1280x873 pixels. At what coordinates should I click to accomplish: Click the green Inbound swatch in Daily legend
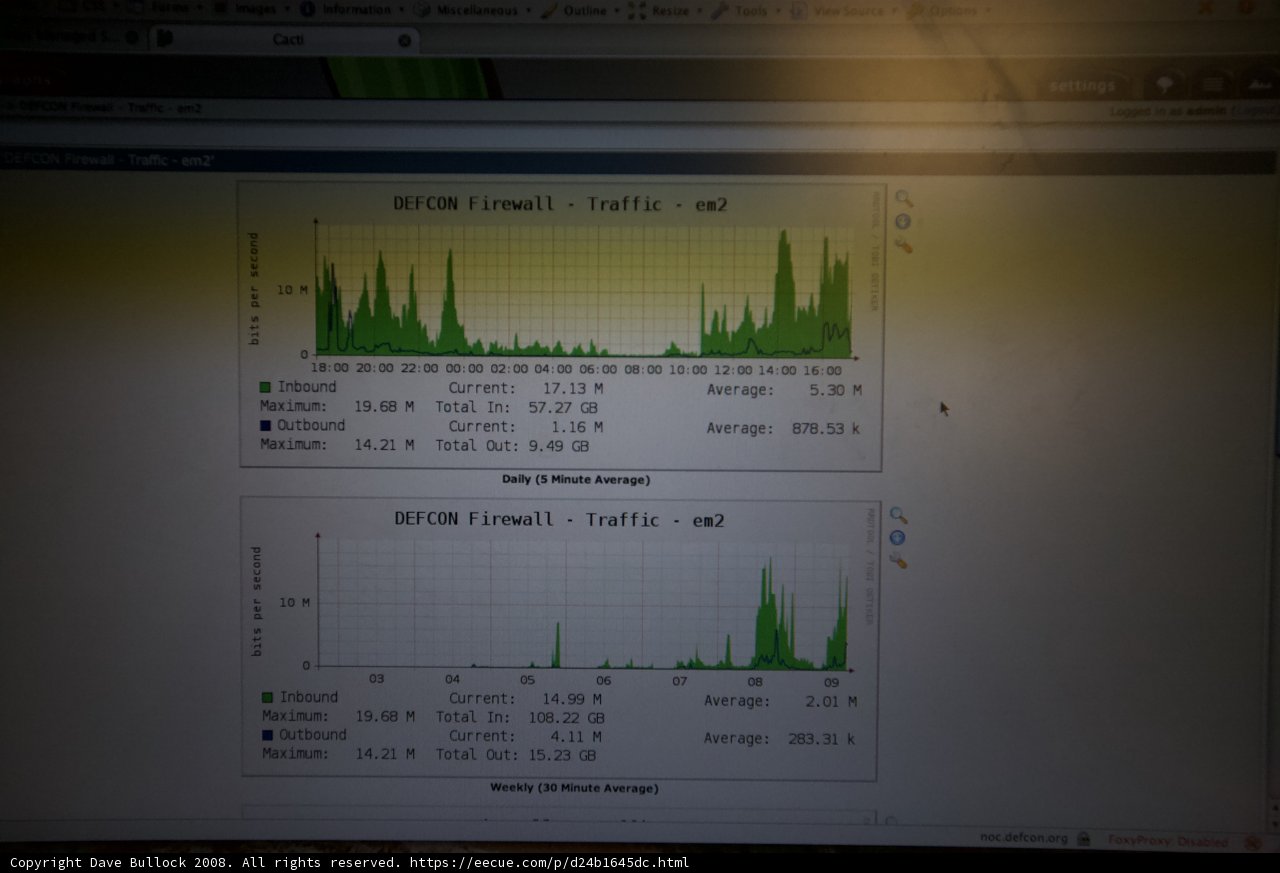(265, 387)
